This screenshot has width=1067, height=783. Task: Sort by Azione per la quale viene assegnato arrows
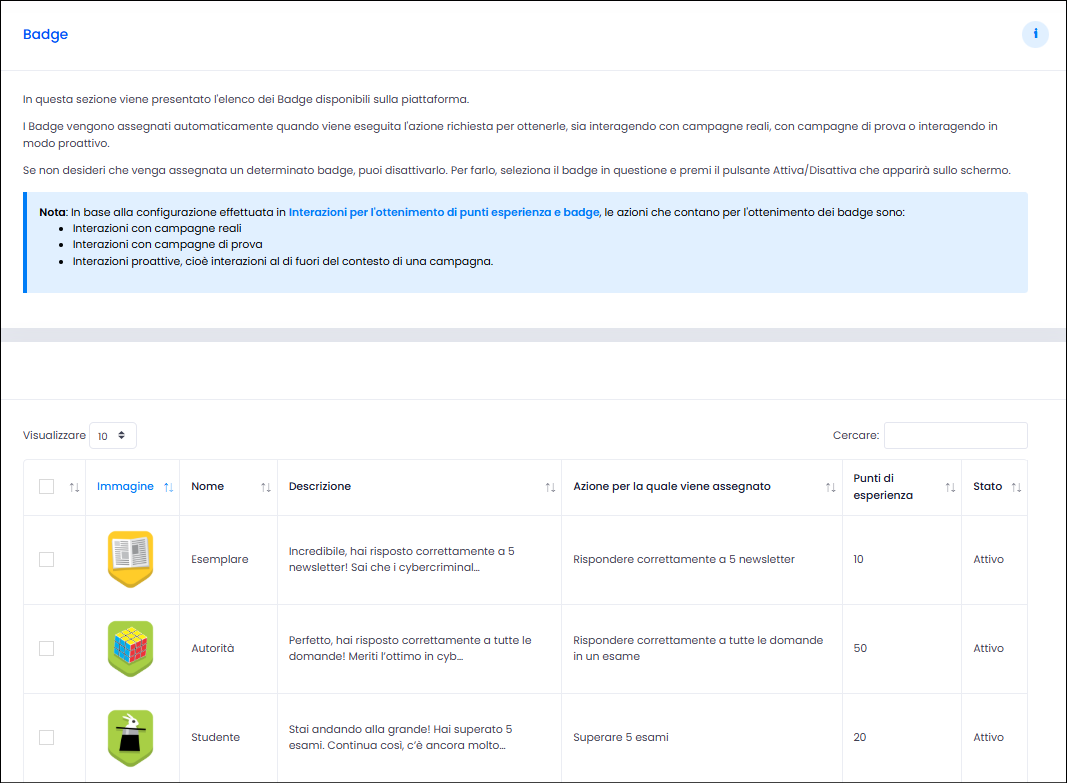click(831, 487)
